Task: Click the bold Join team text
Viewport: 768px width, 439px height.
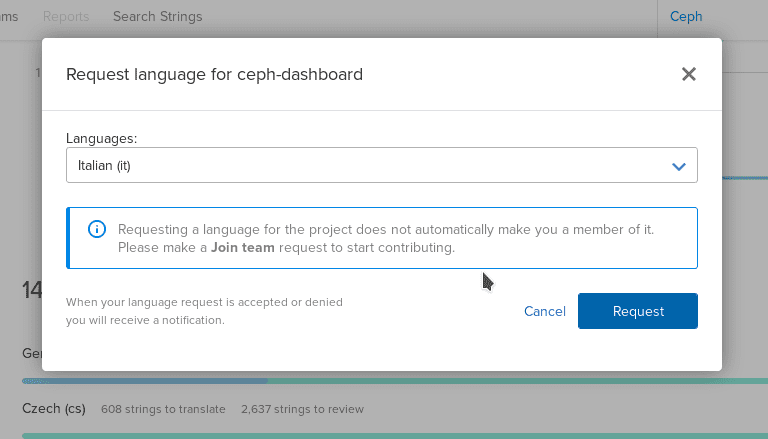Action: tap(243, 247)
